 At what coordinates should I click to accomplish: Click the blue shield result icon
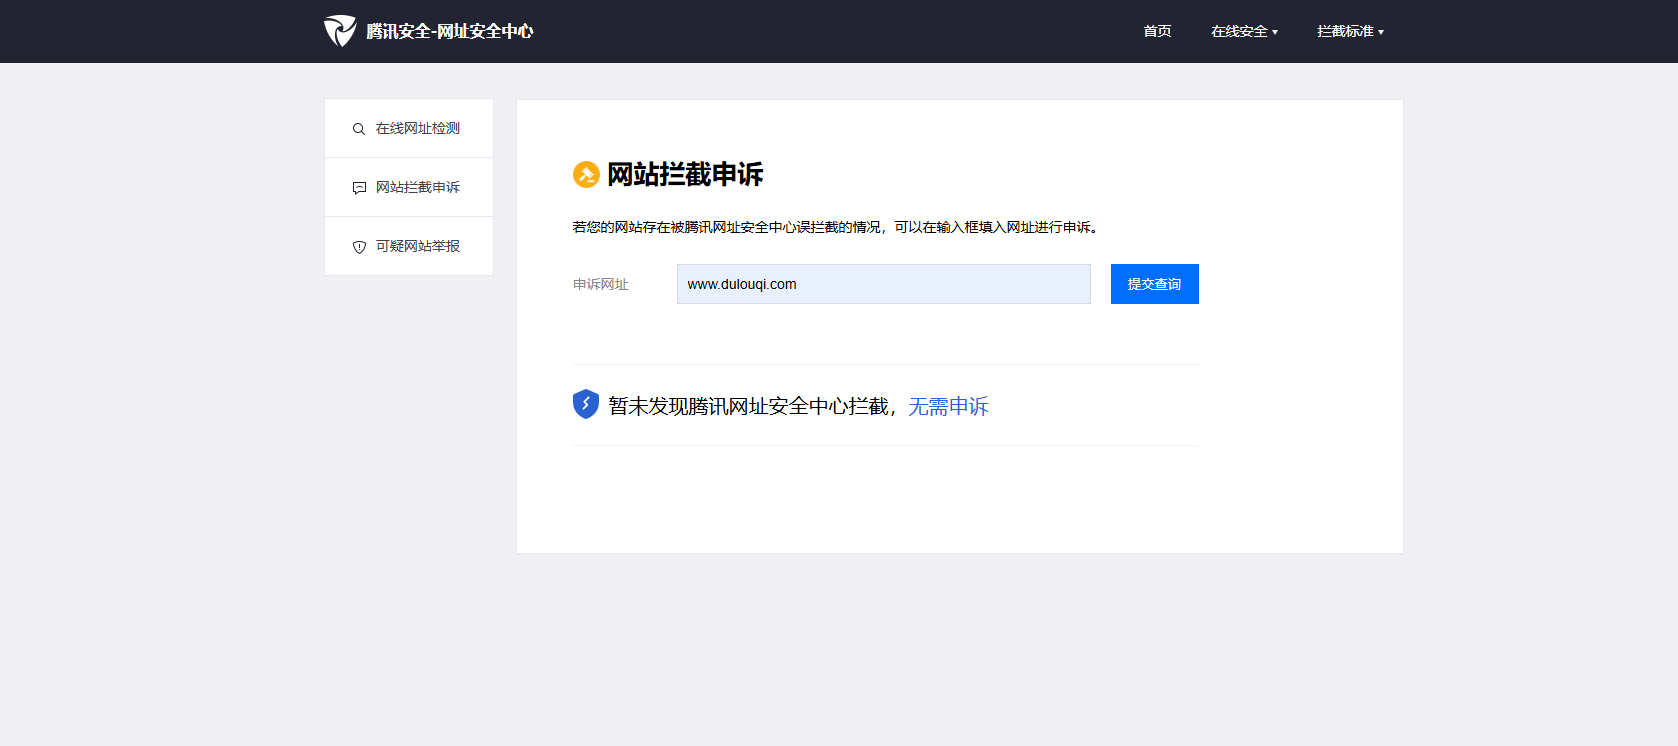(586, 404)
